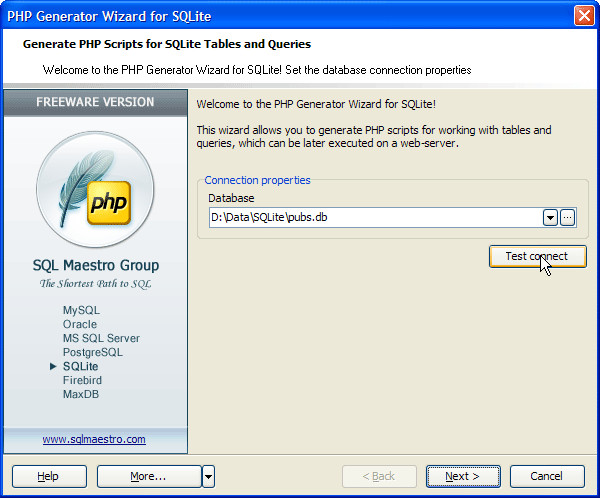Open the database history dropdown arrow
Viewport: 600px width, 498px height.
(550, 218)
